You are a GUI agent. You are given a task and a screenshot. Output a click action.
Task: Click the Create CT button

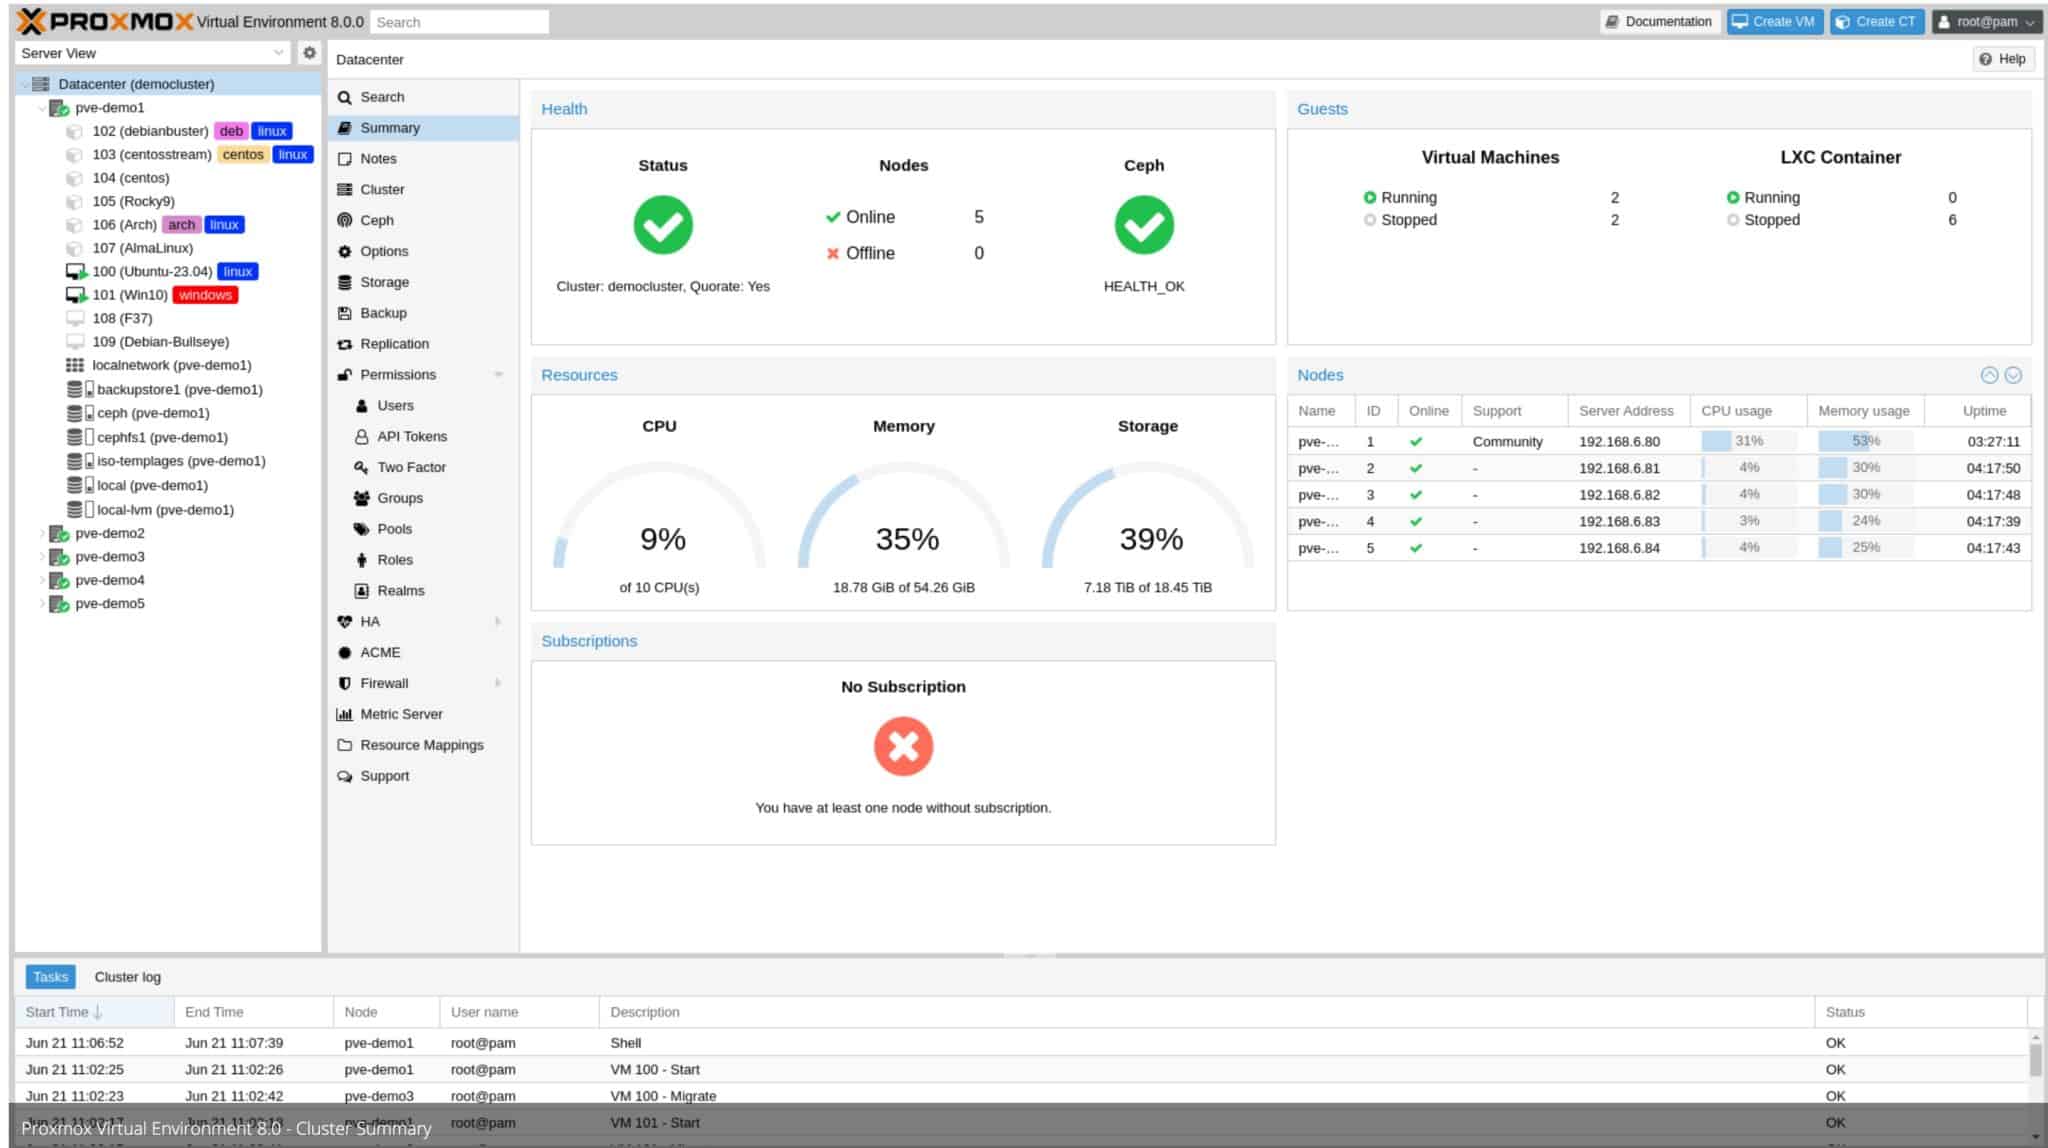pos(1877,21)
